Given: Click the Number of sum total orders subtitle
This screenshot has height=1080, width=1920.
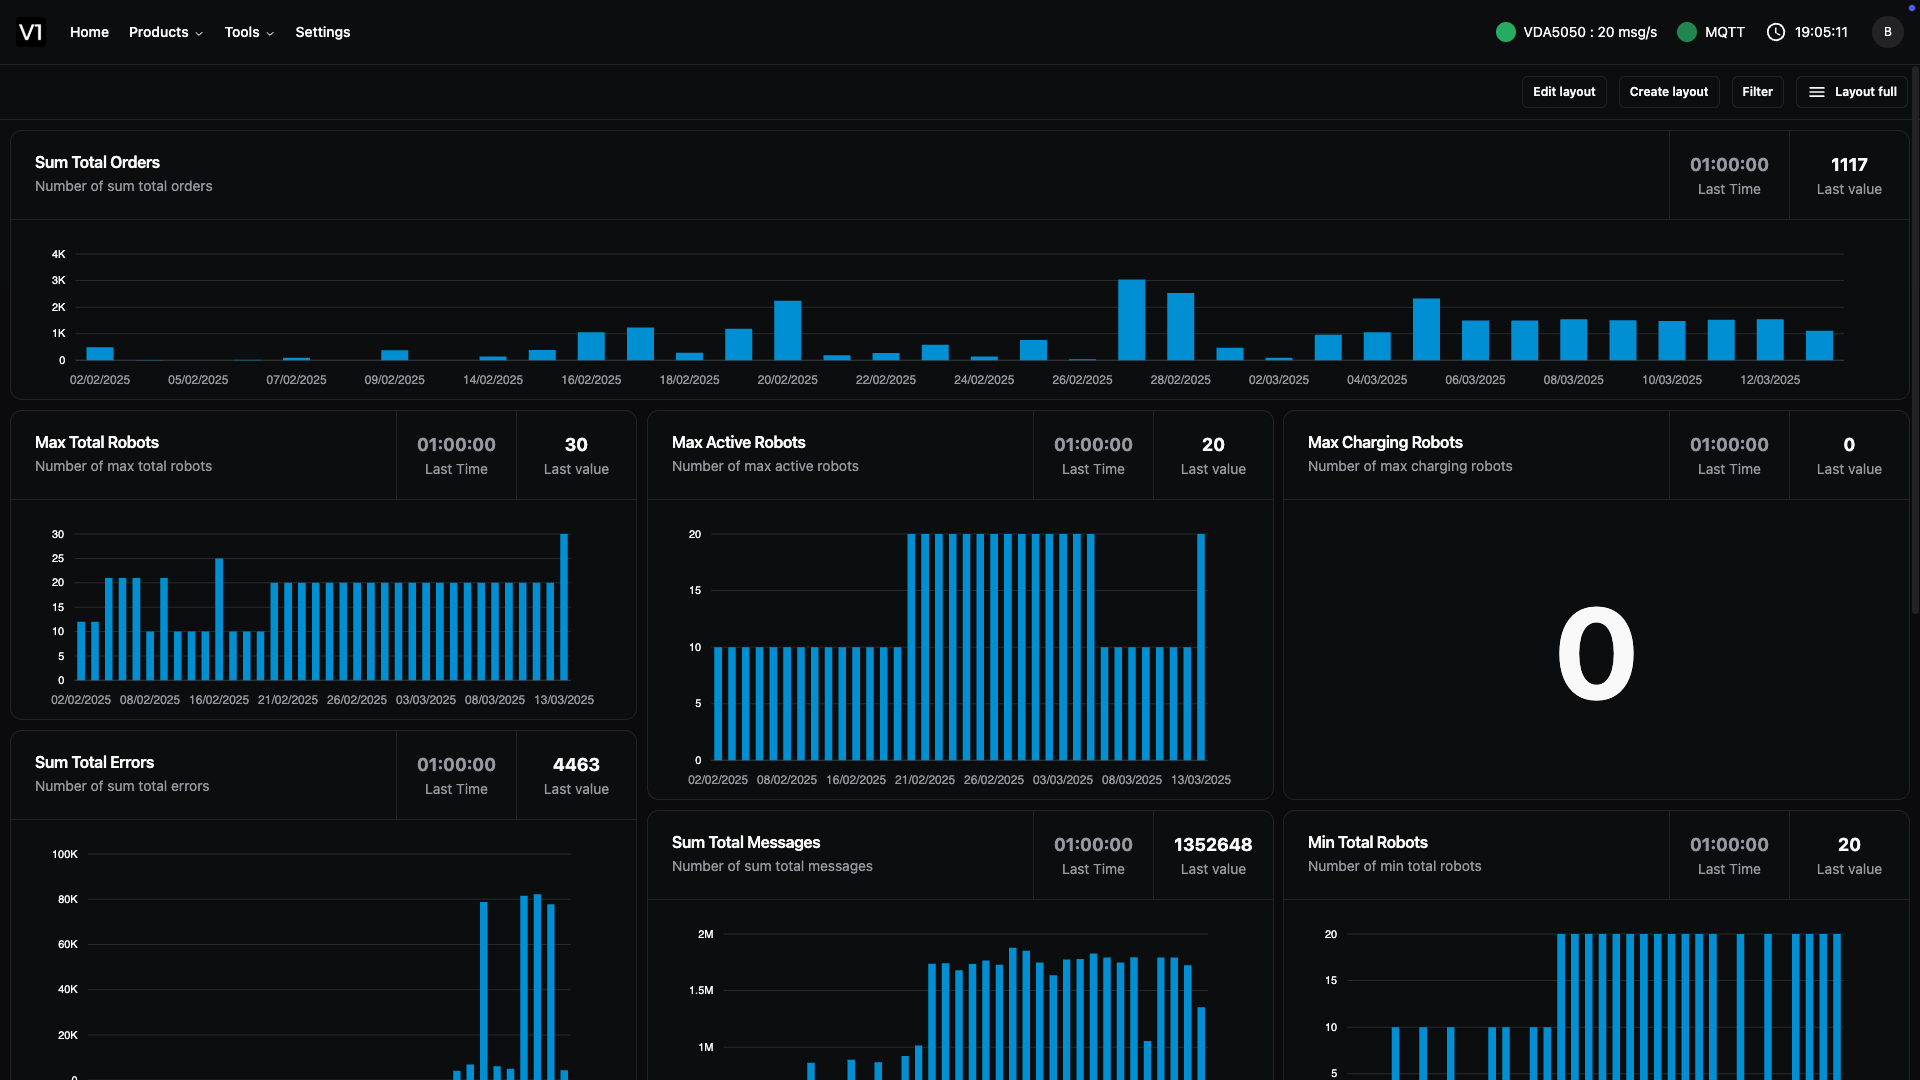Looking at the screenshot, I should click(124, 186).
